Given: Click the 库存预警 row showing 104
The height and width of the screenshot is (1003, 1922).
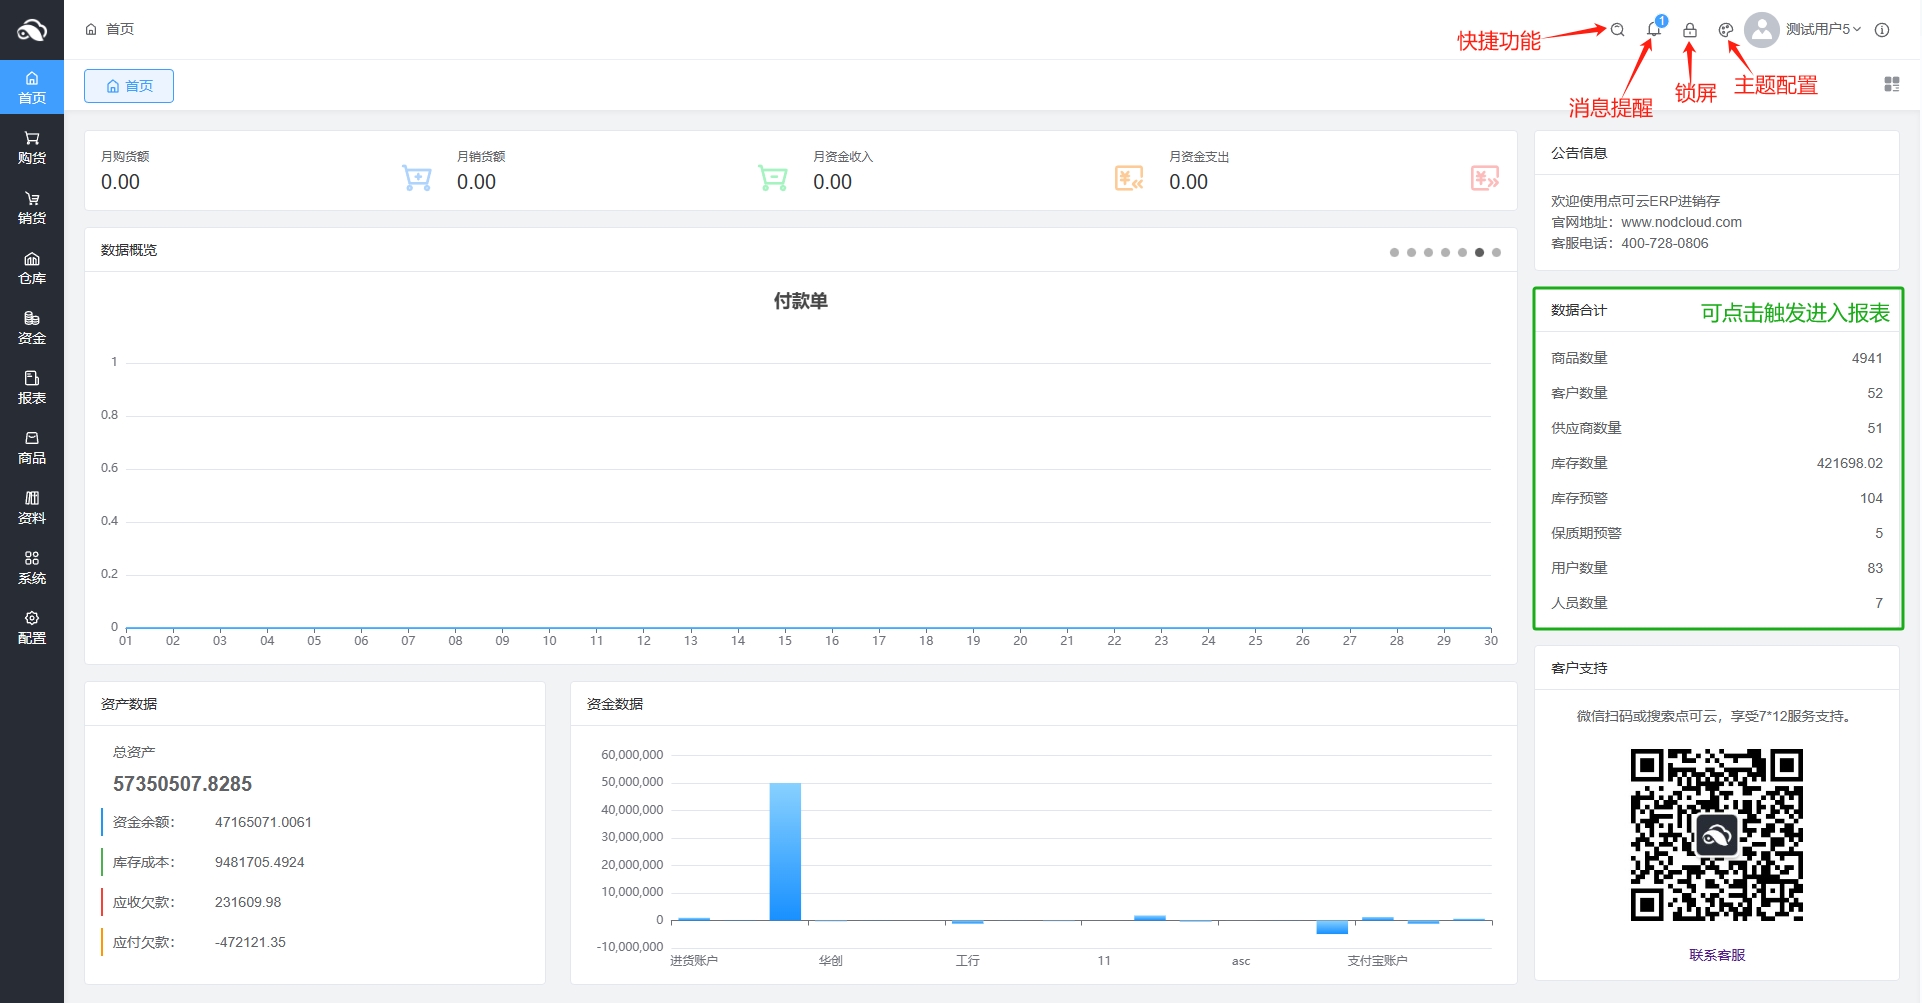Looking at the screenshot, I should (x=1717, y=498).
